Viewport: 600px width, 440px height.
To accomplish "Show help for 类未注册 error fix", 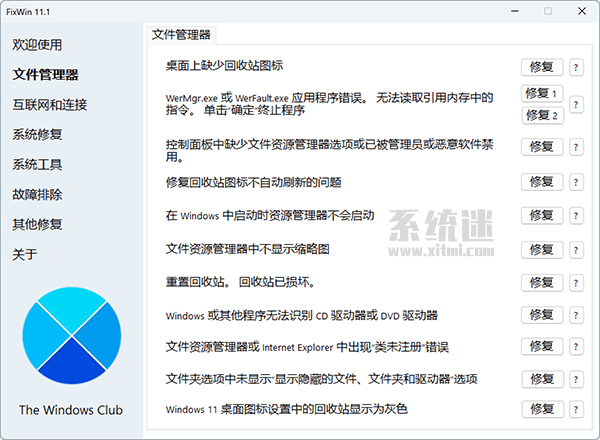I will pos(576,346).
